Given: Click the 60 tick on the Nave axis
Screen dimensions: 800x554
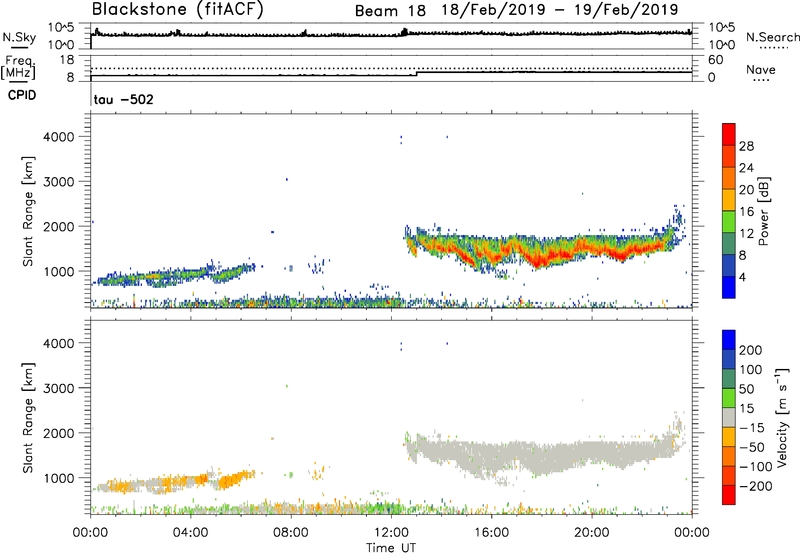Looking at the screenshot, I should click(715, 60).
